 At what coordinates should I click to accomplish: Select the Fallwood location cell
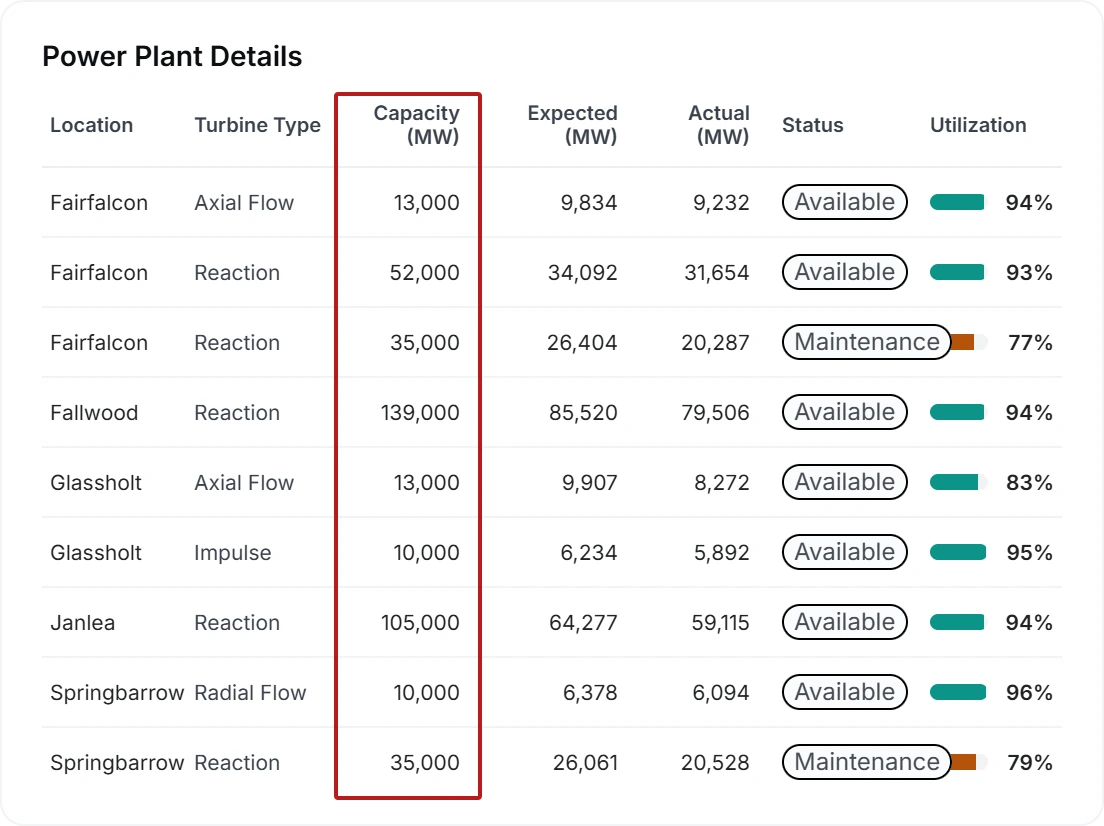click(x=94, y=413)
